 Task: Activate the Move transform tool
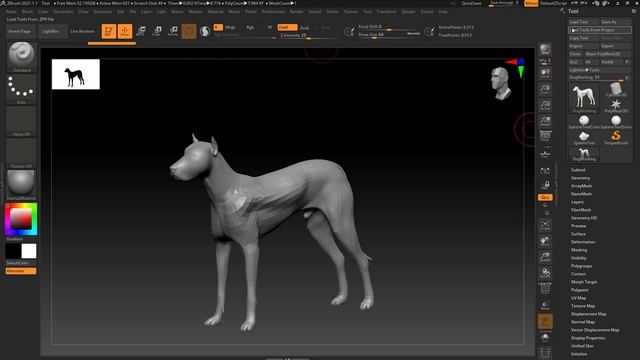(x=141, y=31)
